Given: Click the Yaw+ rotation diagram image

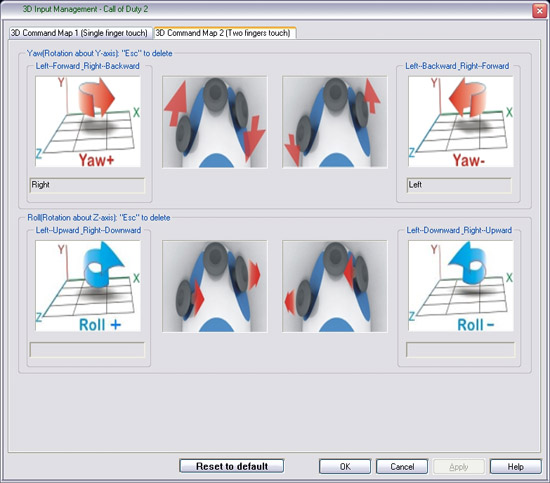Looking at the screenshot, I should pyautogui.click(x=88, y=121).
